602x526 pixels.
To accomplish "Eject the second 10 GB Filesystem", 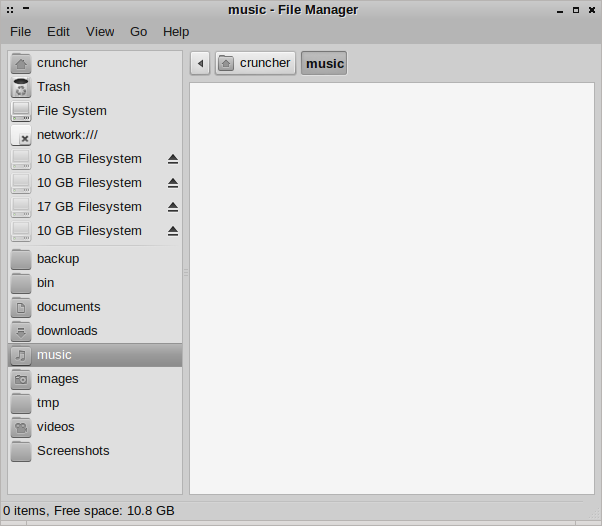I will [x=173, y=183].
